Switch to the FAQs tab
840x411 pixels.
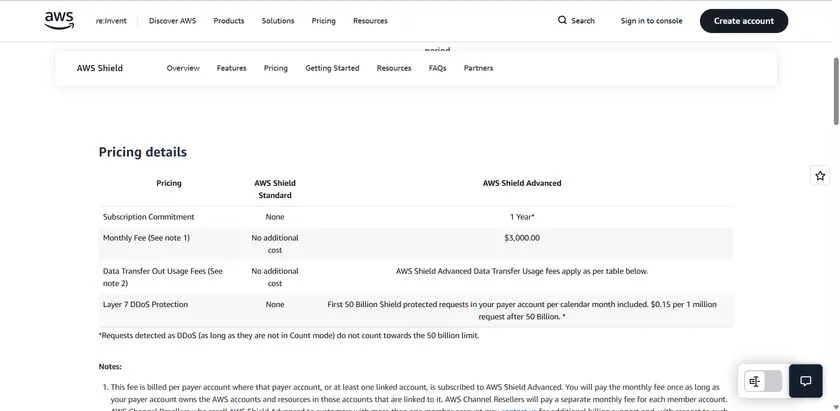tap(437, 68)
